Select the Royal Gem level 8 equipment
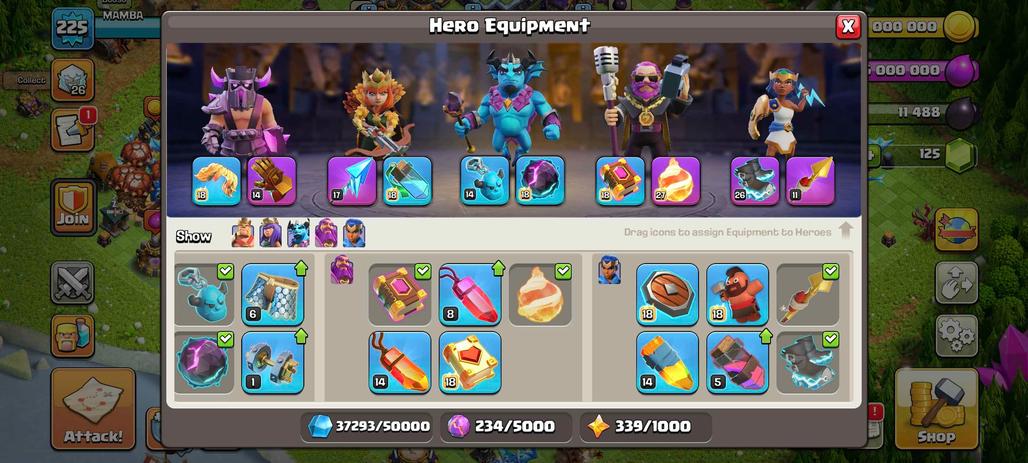Viewport: 1028px width, 463px height. 470,294
